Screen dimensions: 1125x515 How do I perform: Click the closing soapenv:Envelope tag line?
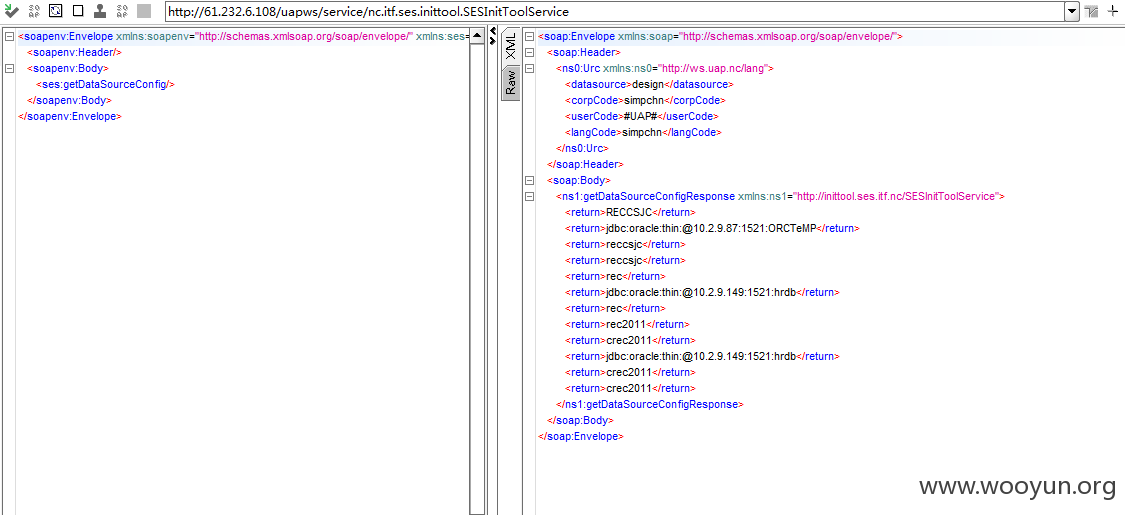click(x=70, y=116)
